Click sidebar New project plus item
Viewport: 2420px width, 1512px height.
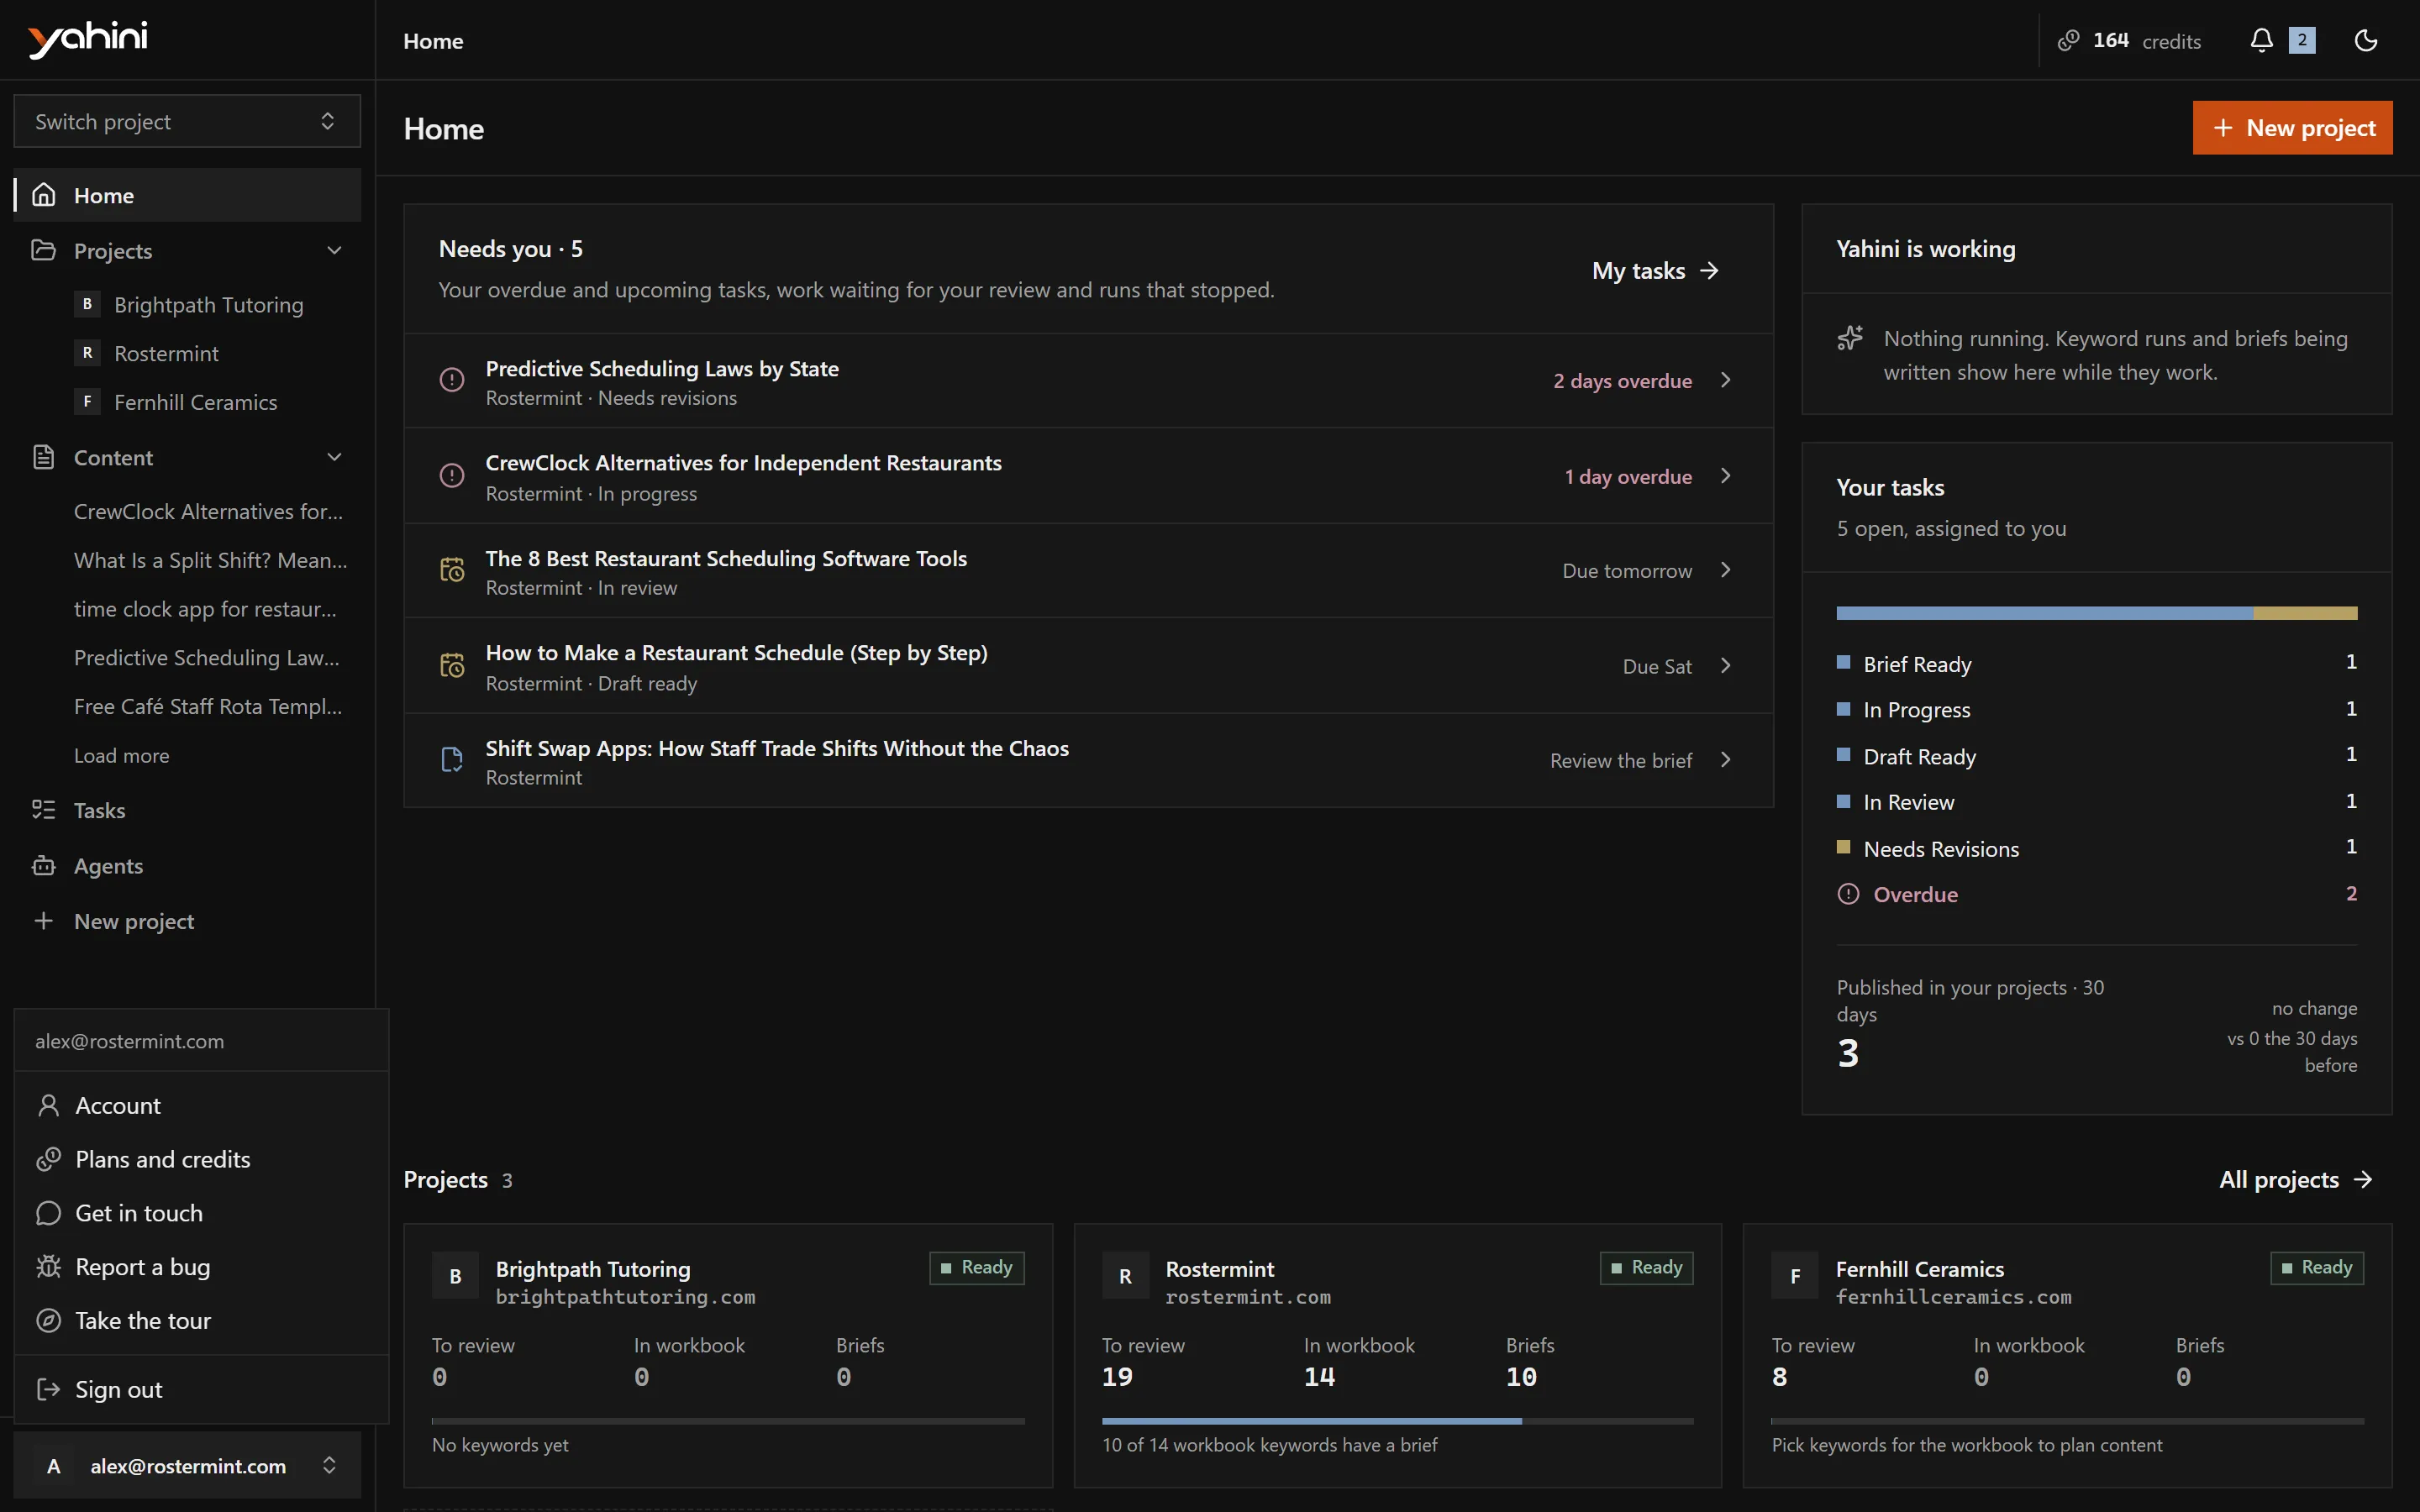coord(187,921)
